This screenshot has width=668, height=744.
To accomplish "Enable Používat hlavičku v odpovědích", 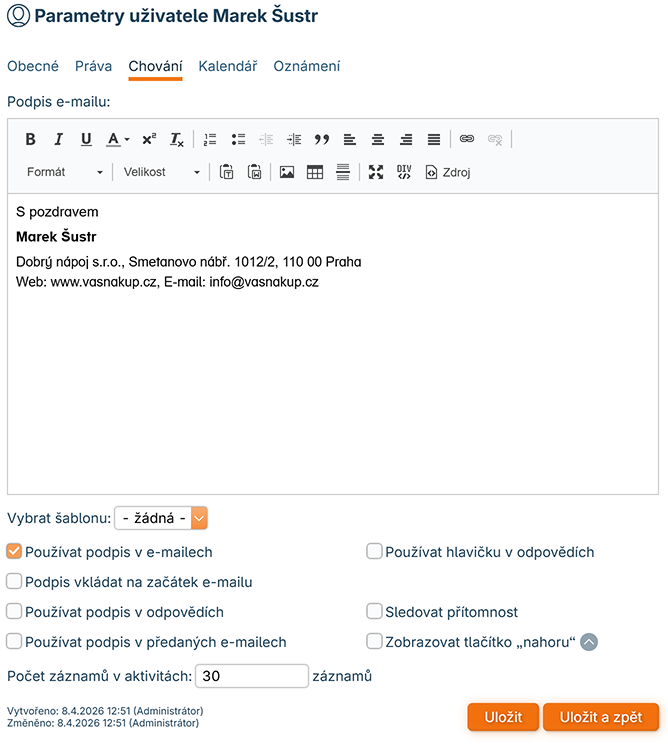I will tap(374, 551).
